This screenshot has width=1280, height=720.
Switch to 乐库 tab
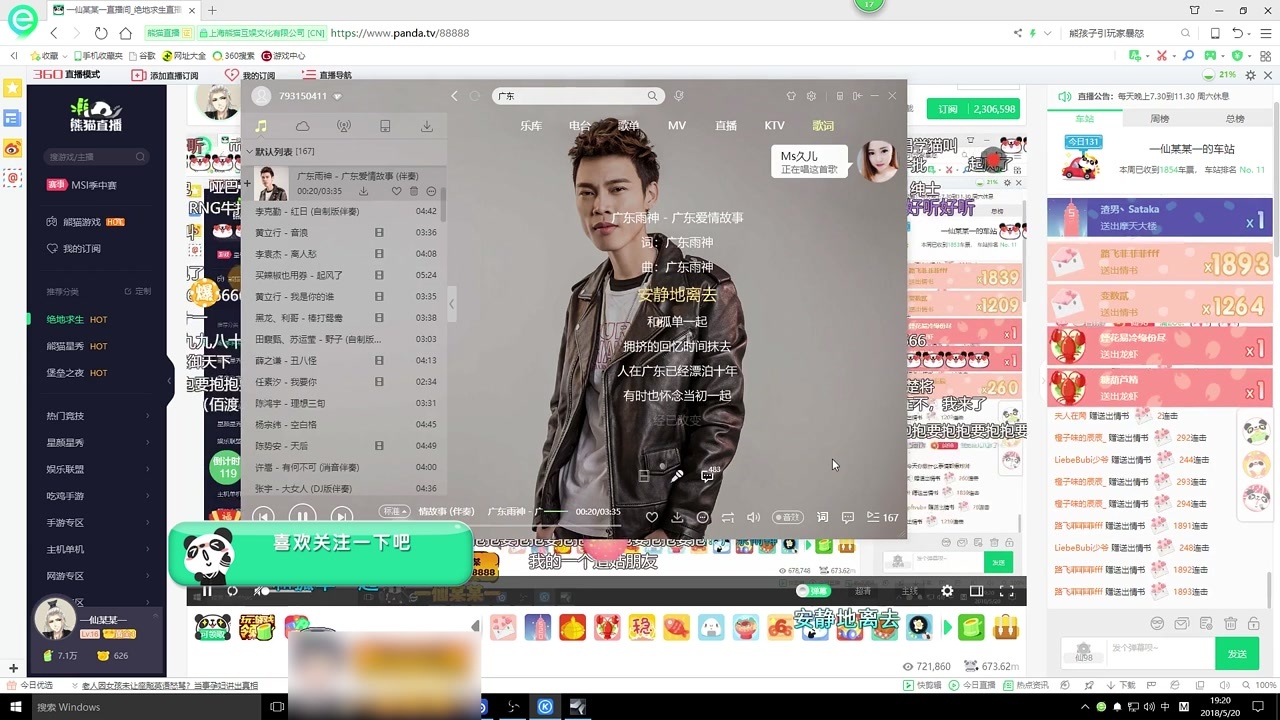[x=531, y=126]
